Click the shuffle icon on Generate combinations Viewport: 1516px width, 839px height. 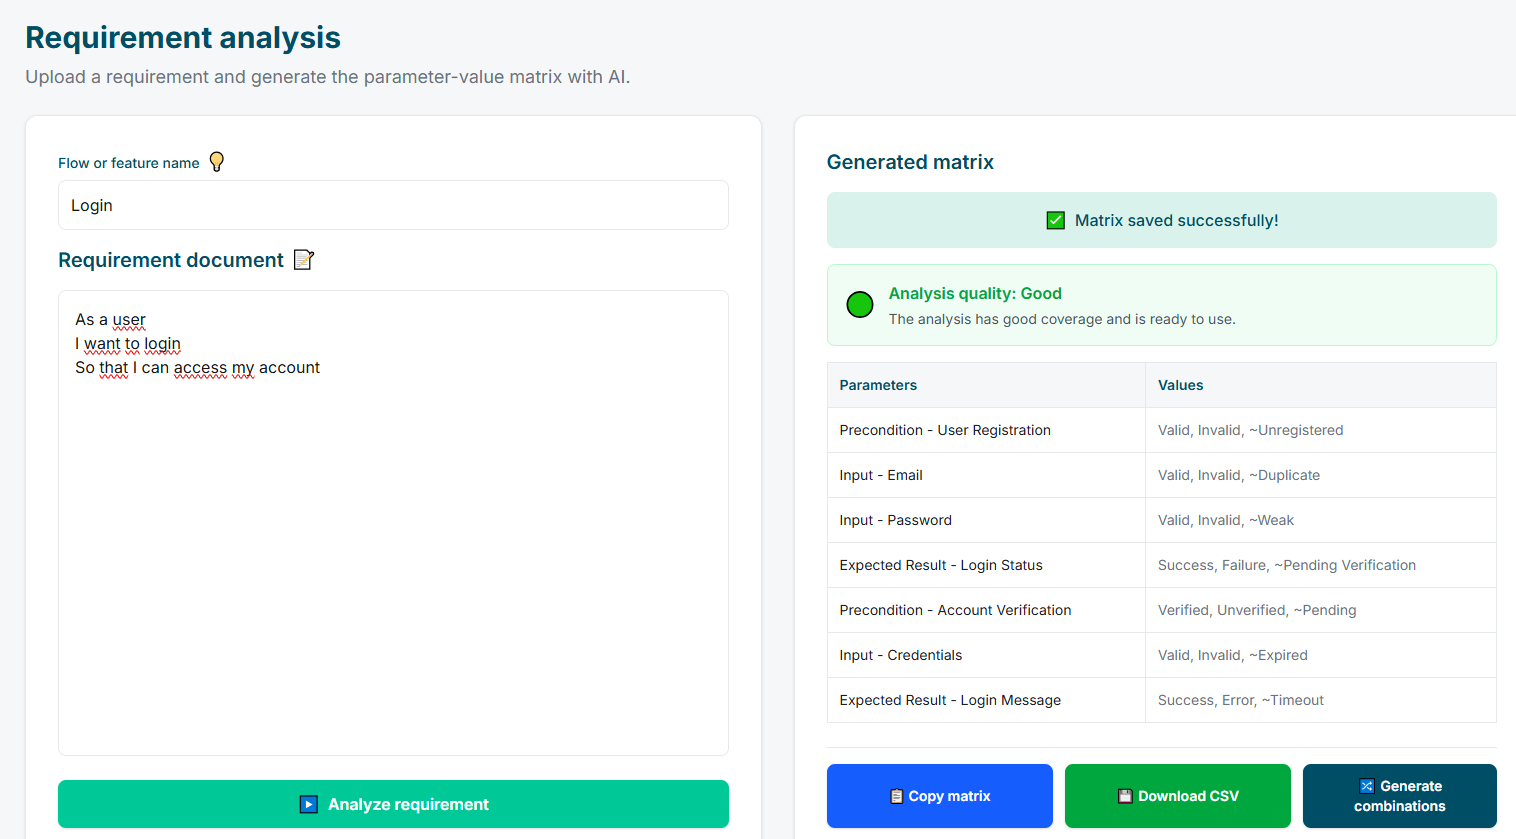coord(1366,786)
